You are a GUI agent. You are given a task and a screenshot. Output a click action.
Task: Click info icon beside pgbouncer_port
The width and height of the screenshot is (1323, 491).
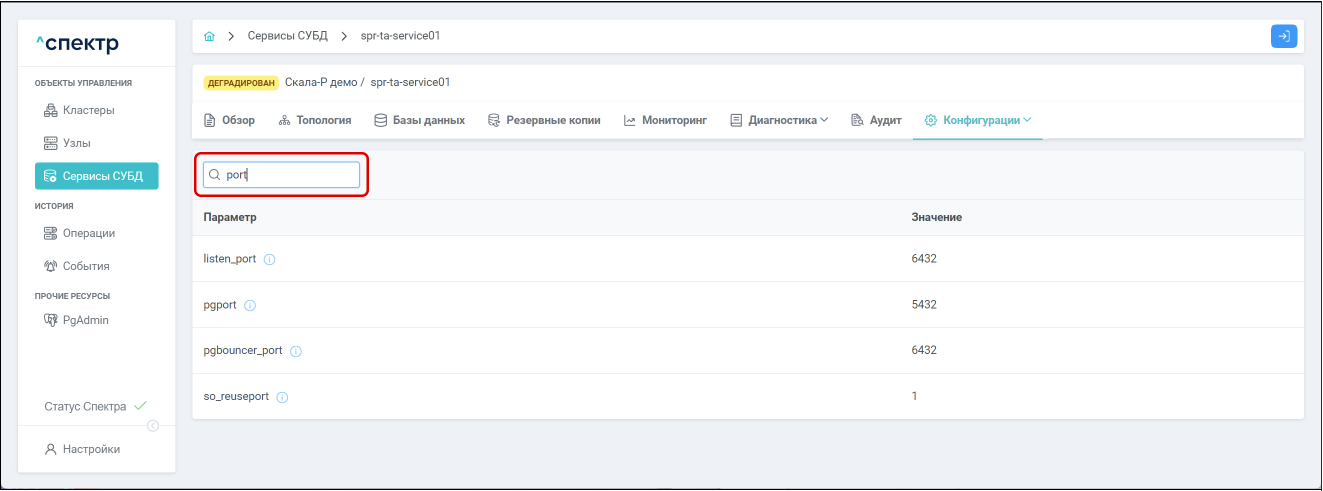pyautogui.click(x=296, y=351)
